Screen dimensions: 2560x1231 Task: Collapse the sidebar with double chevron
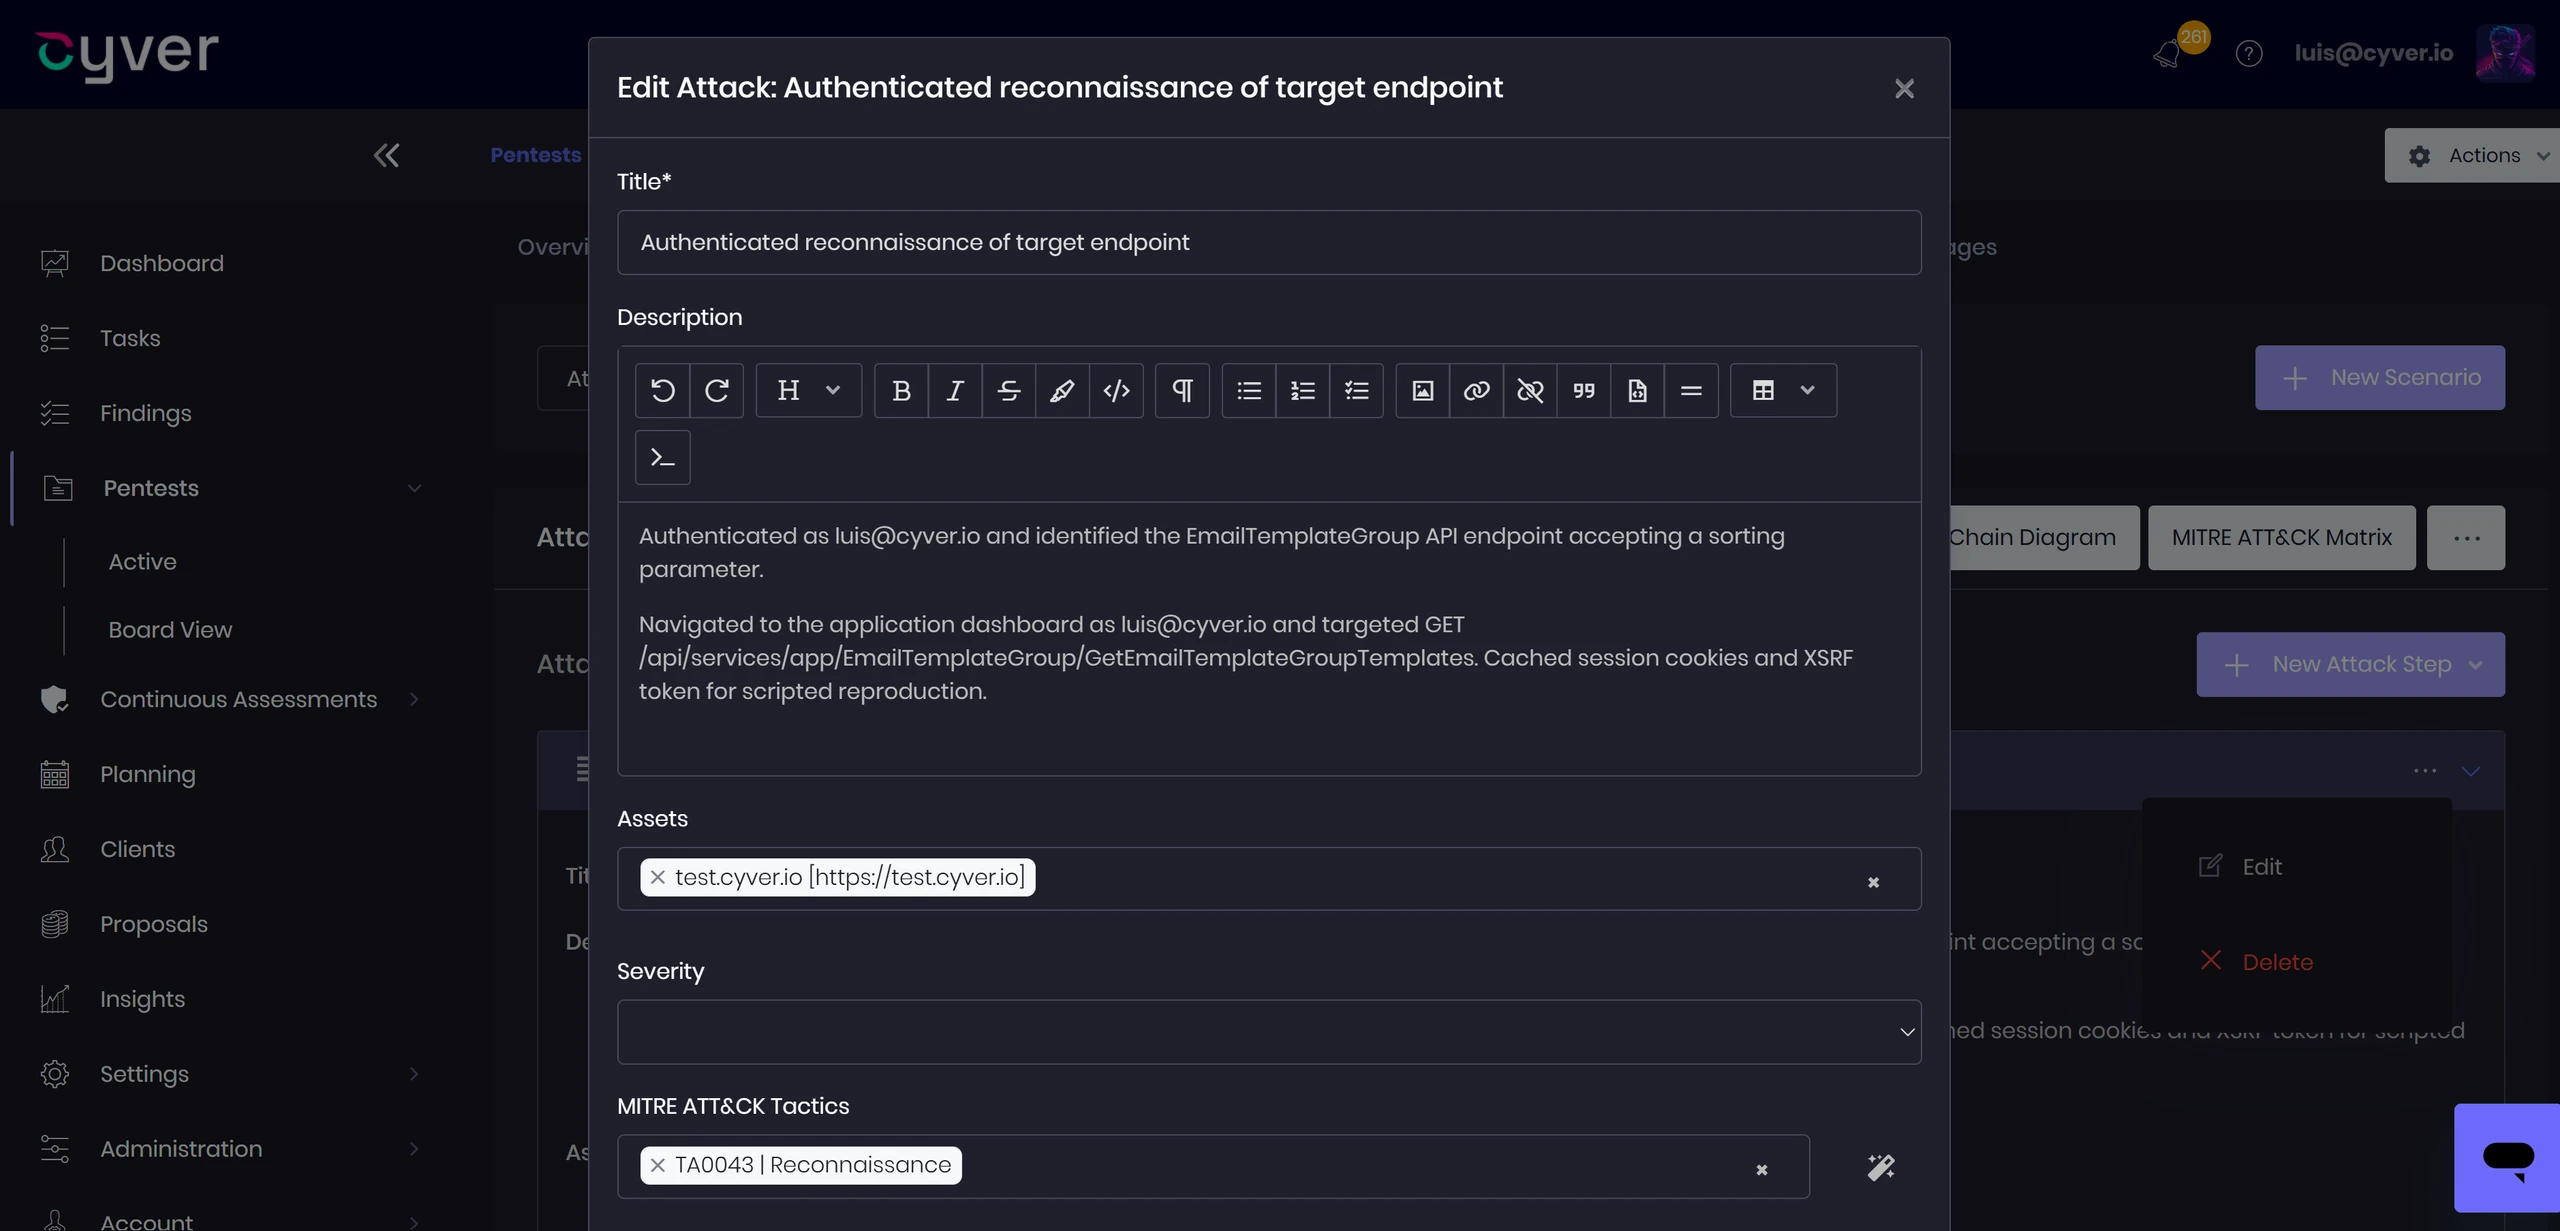pyautogui.click(x=387, y=155)
